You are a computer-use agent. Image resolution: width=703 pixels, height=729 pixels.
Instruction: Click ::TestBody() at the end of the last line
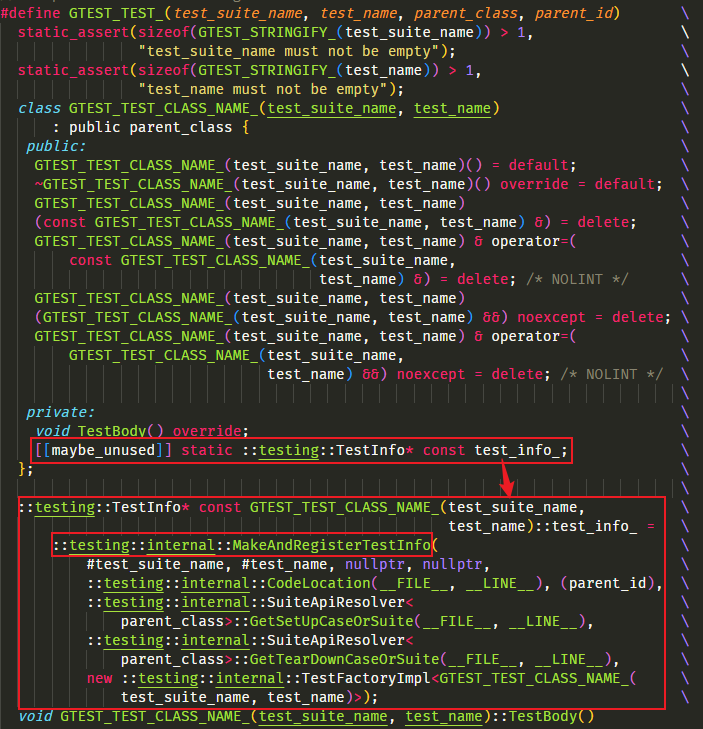tap(543, 716)
